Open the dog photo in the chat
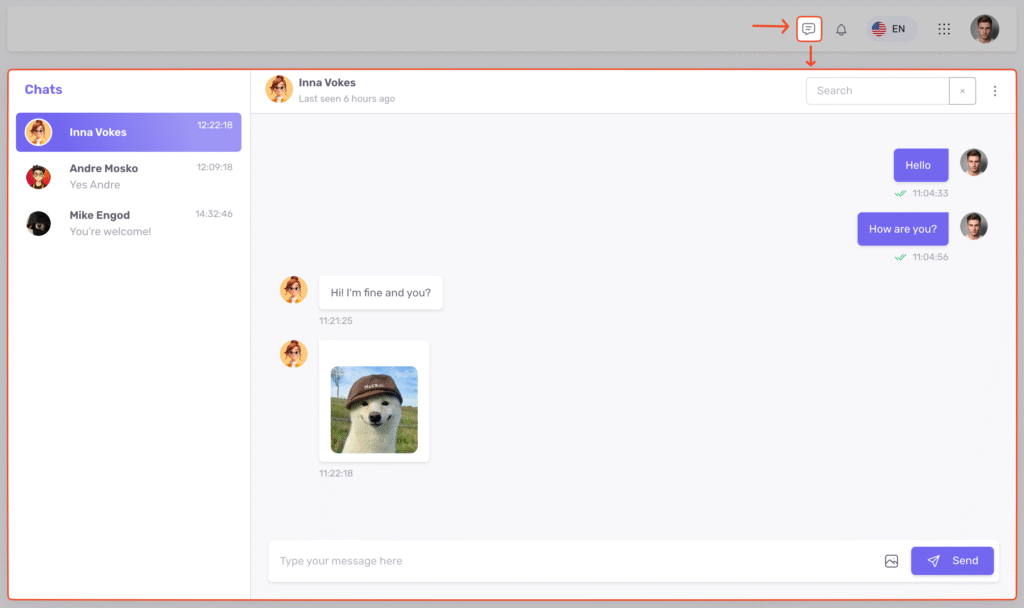 point(374,410)
